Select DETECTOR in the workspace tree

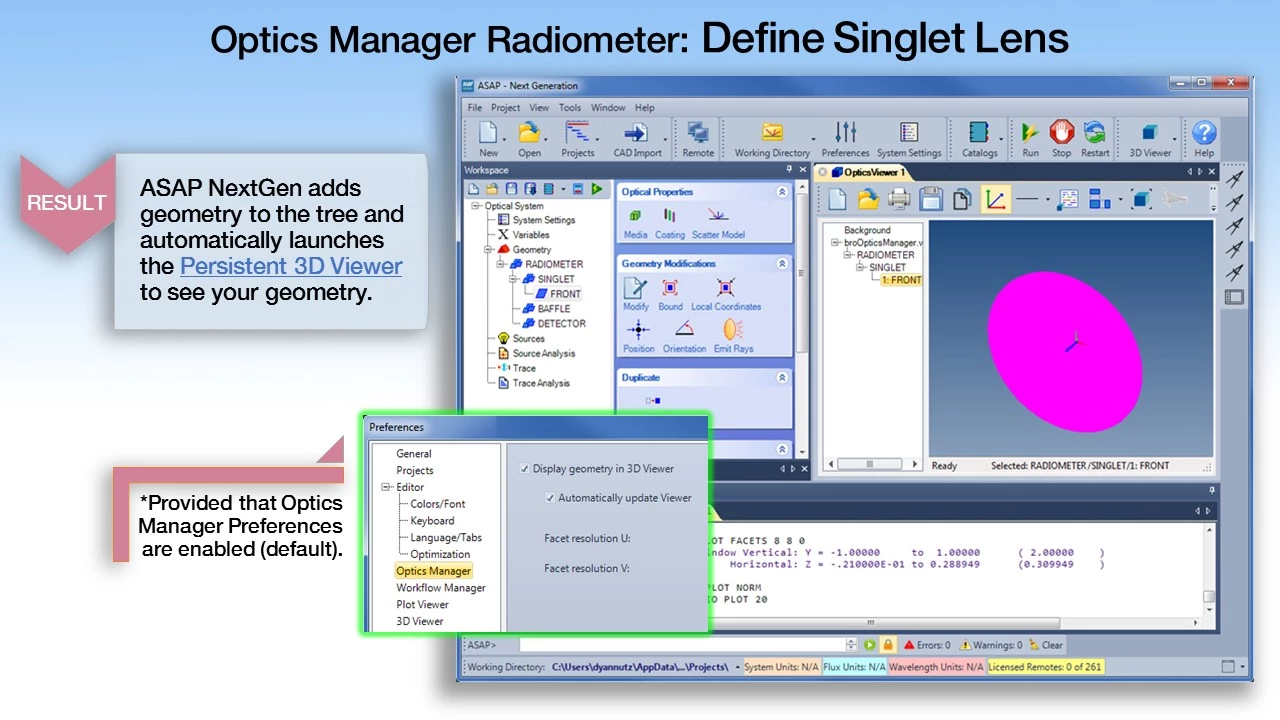pyautogui.click(x=561, y=324)
